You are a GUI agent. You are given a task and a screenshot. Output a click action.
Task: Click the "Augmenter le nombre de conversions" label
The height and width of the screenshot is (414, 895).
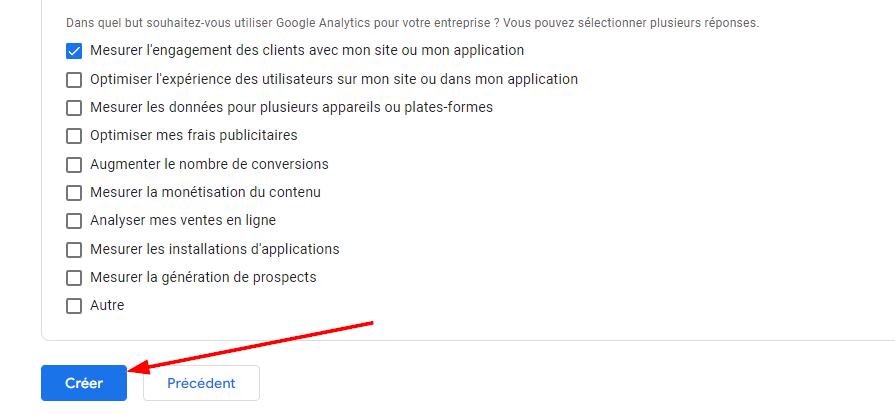pos(209,164)
